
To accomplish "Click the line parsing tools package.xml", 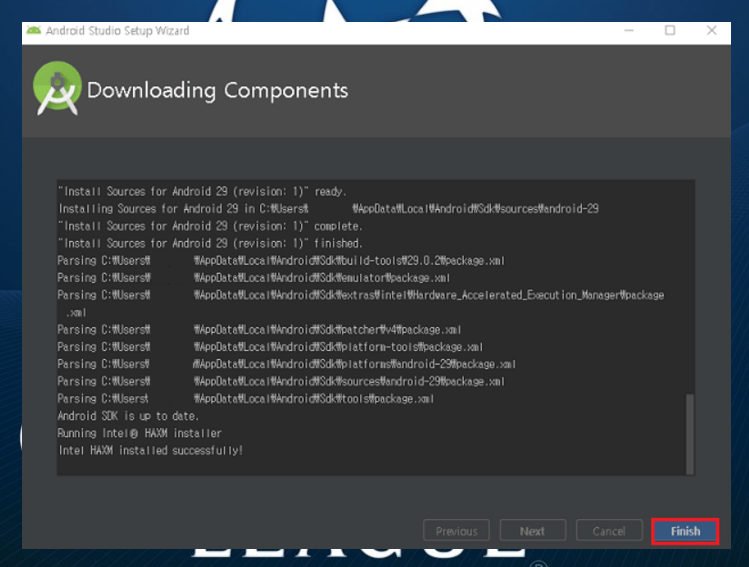I will [x=246, y=399].
